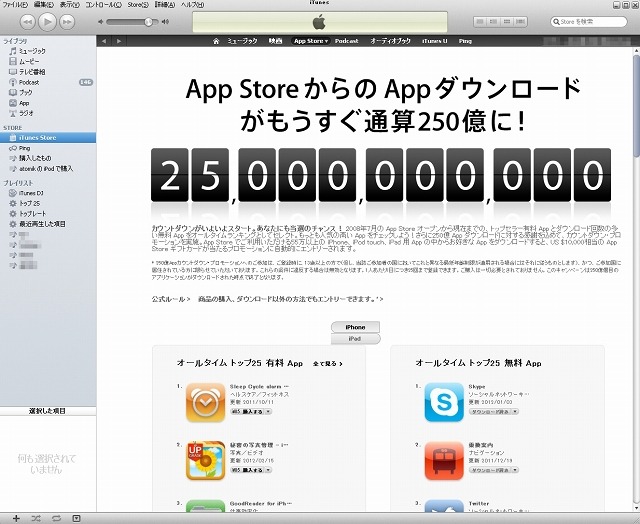The image size is (640, 524).
Task: Open the 映画 store tab
Action: pyautogui.click(x=275, y=41)
